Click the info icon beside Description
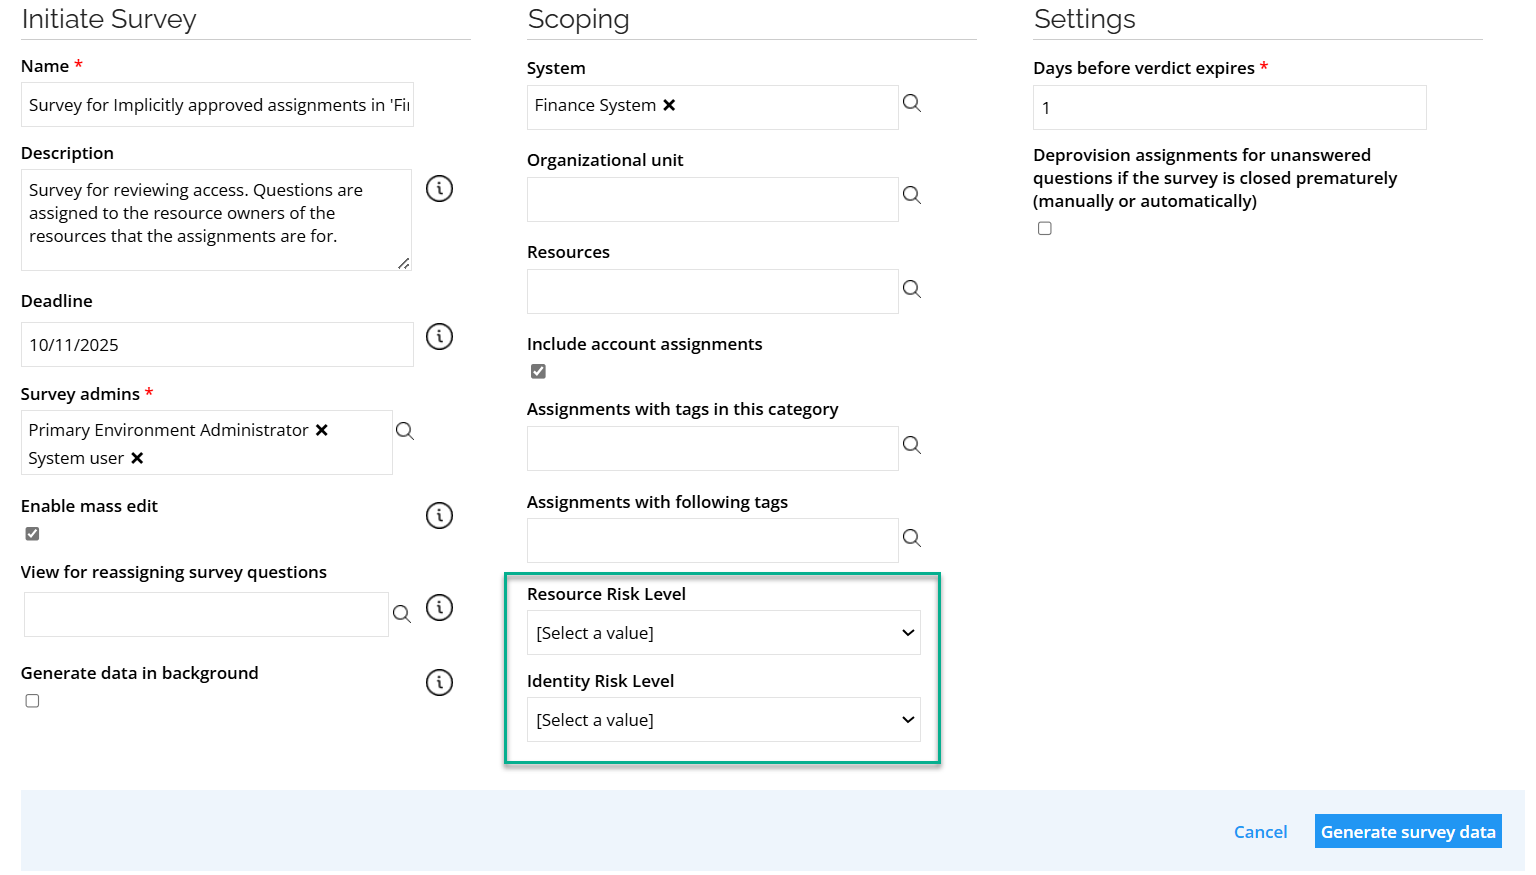1536x875 pixels. 439,189
